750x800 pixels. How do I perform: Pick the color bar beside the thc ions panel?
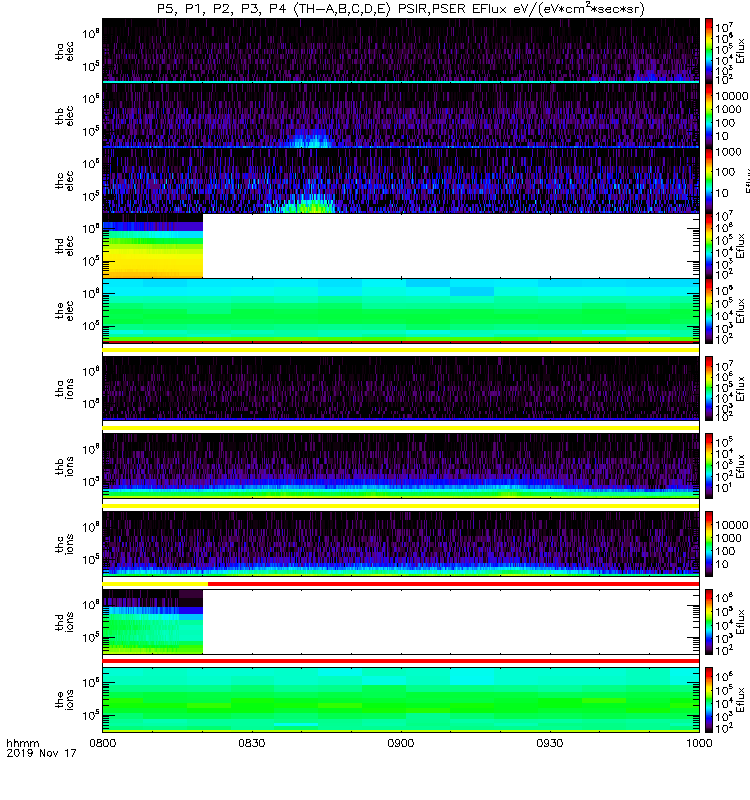(709, 544)
